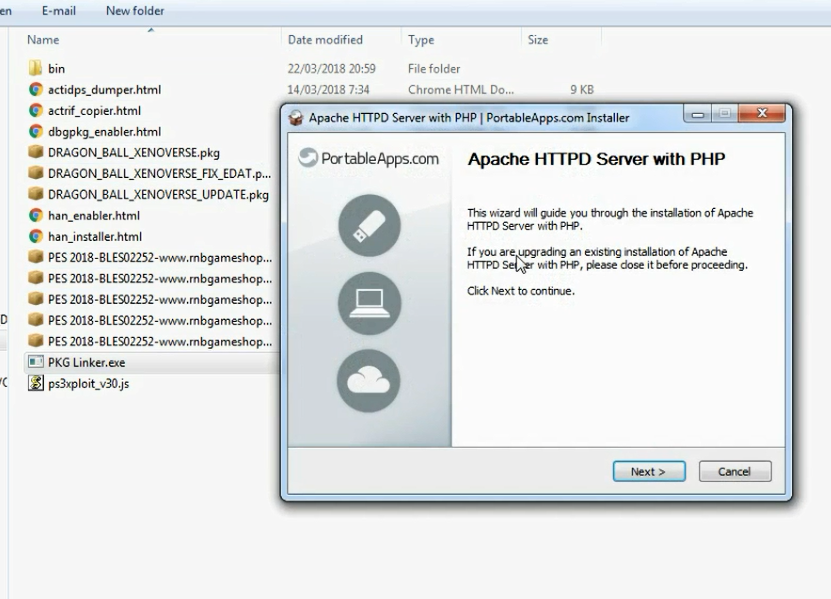Image resolution: width=831 pixels, height=599 pixels.
Task: Select dbgpkg_enabler.html file name
Action: [x=104, y=131]
